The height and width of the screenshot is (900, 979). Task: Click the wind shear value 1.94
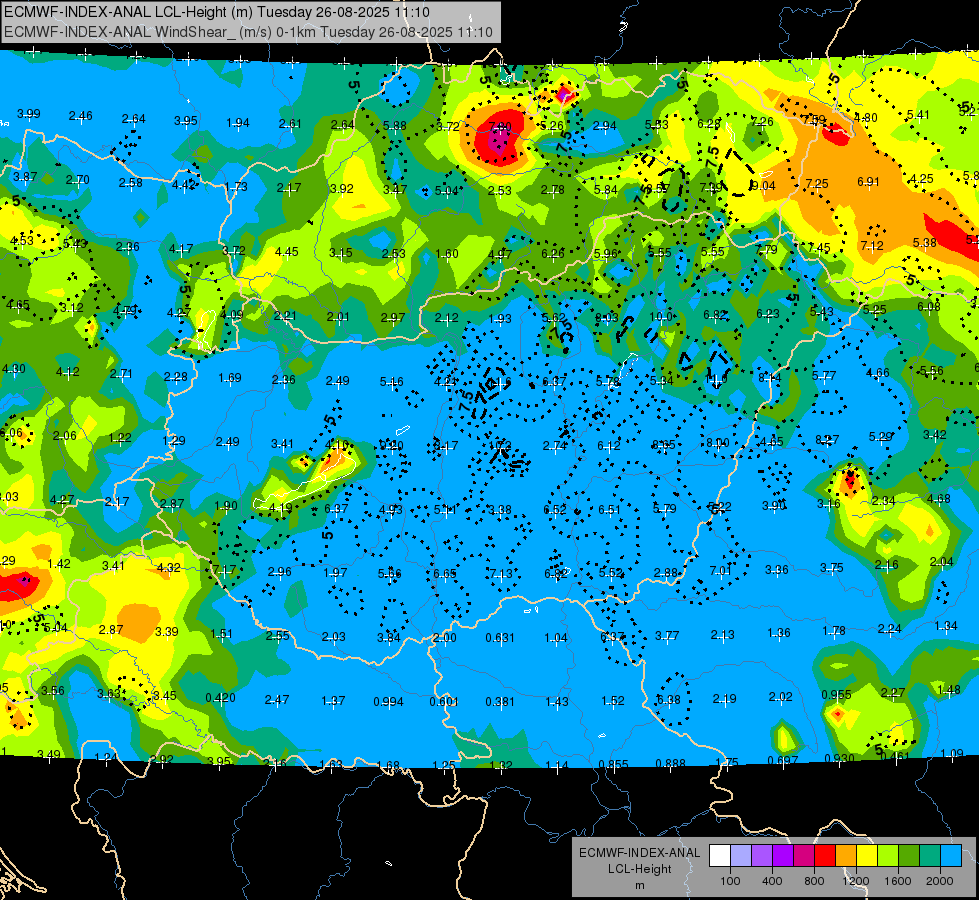[238, 122]
